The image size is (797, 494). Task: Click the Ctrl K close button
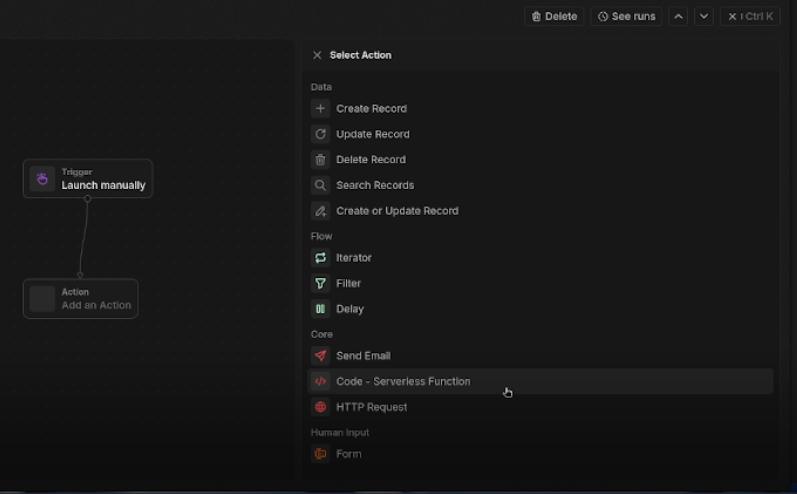tap(750, 16)
